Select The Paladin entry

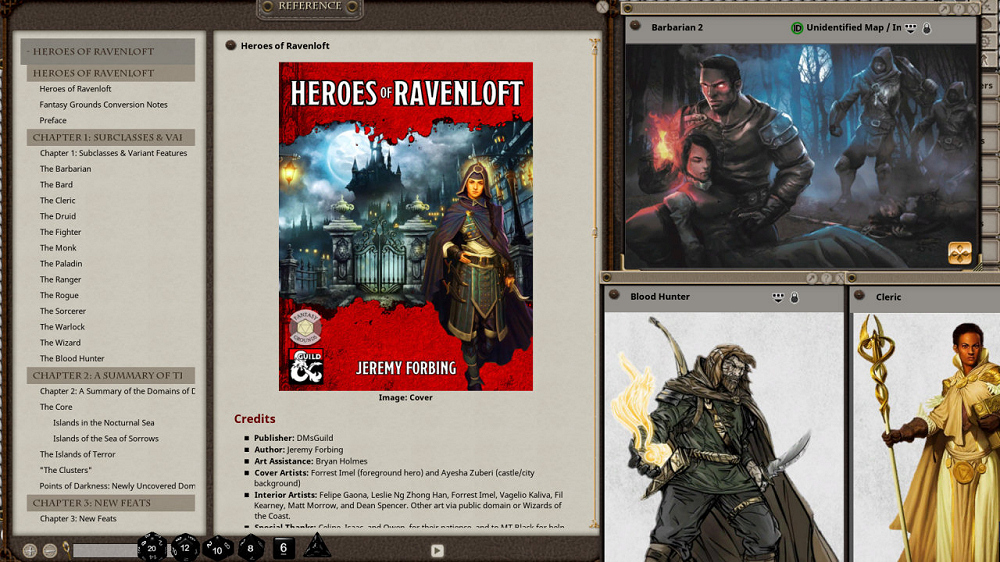[61, 263]
